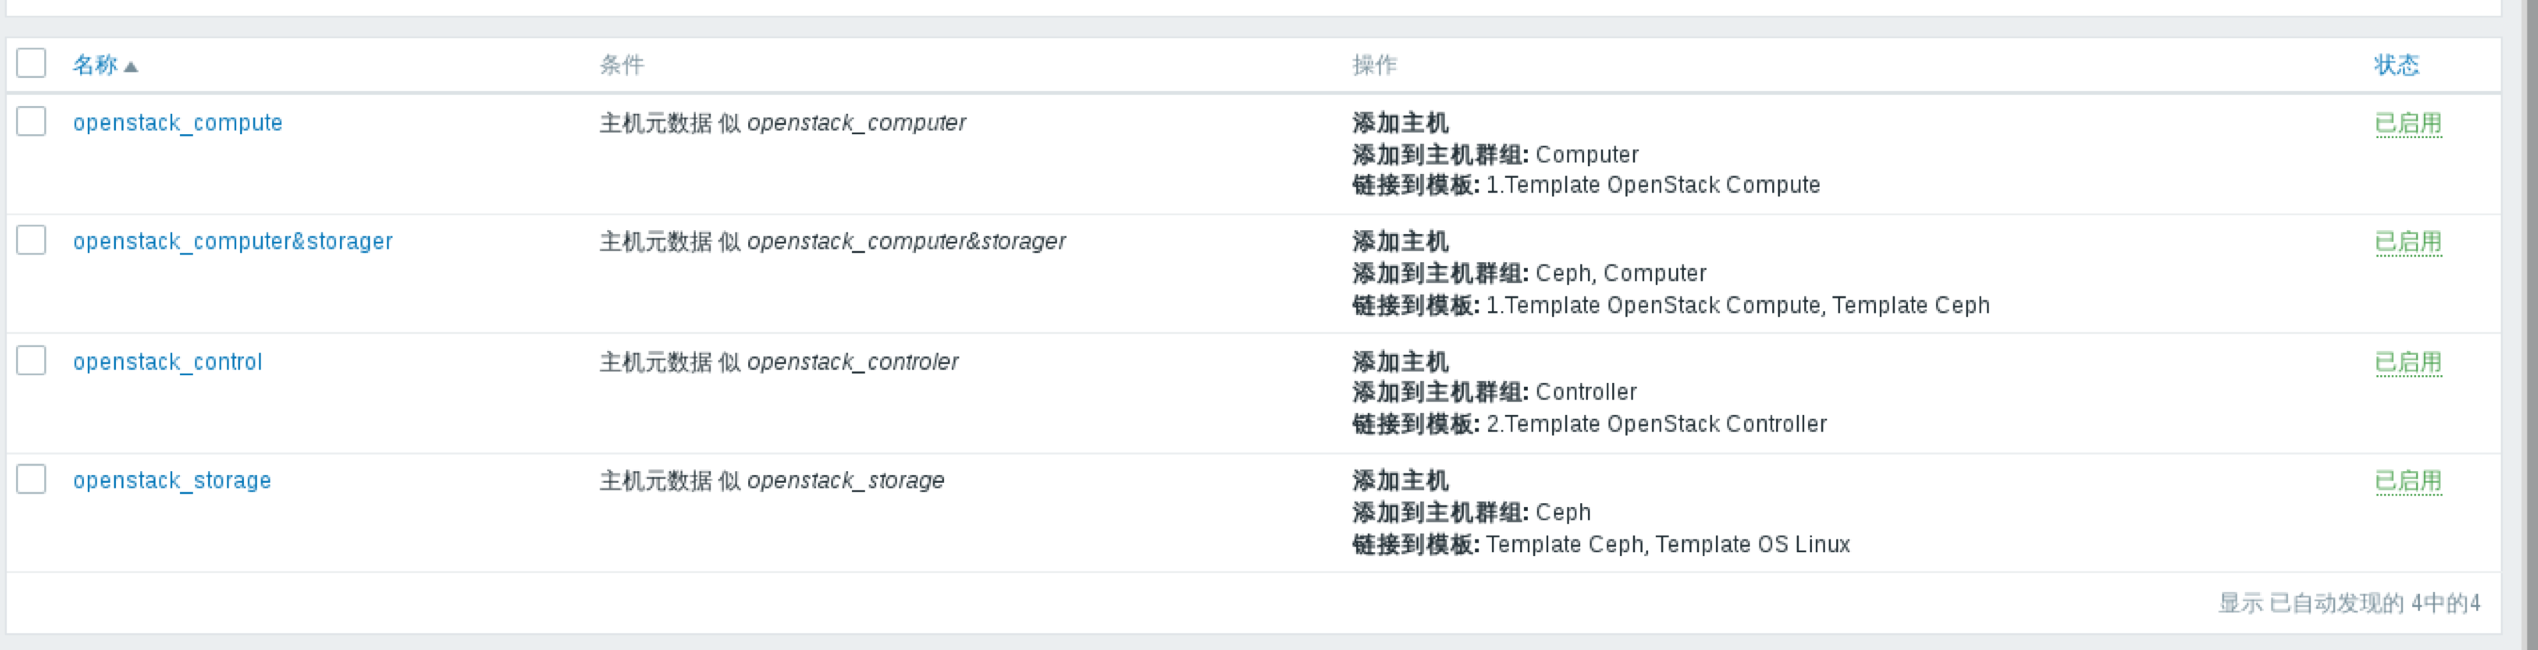Screen dimensions: 2538x650
Task: Open the openstack_compute action
Action: pyautogui.click(x=177, y=123)
